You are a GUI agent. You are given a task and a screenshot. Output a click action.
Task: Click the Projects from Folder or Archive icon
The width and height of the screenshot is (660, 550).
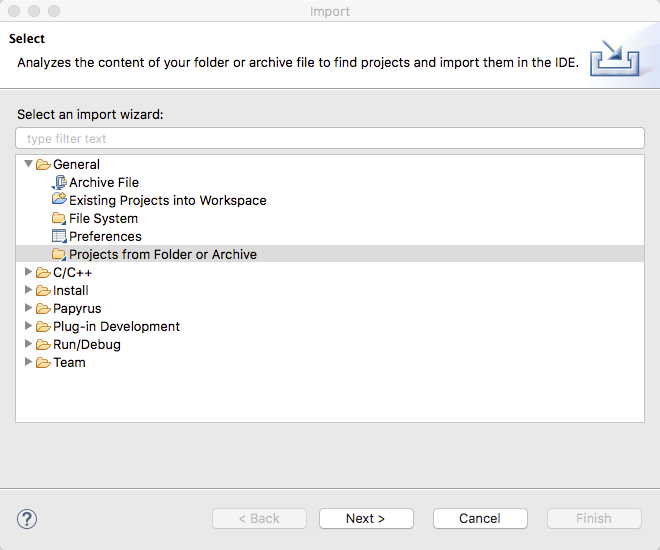pos(59,254)
